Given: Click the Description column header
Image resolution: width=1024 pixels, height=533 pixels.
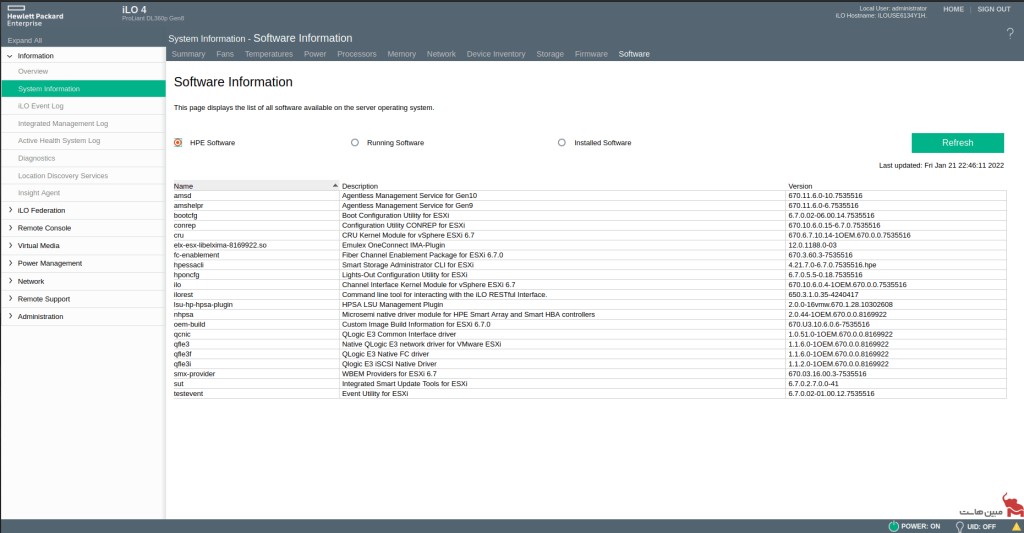Looking at the screenshot, I should pyautogui.click(x=360, y=186).
